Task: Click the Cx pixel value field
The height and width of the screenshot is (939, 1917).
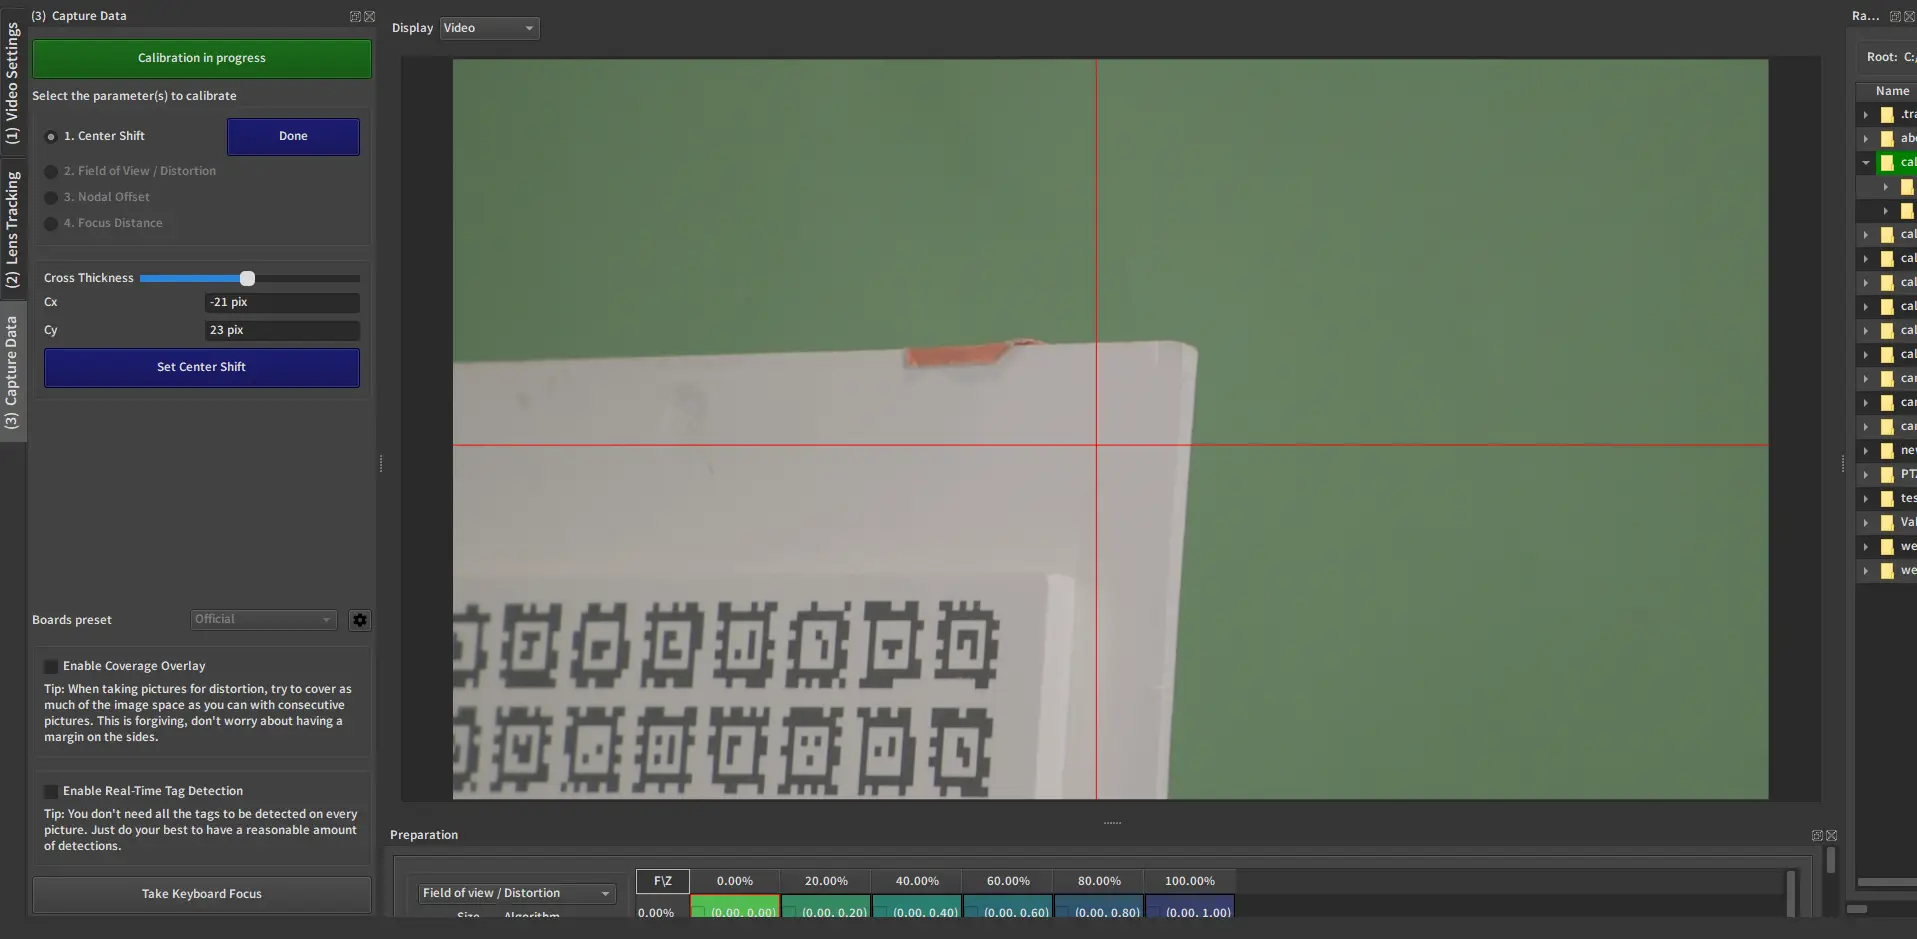Action: (281, 302)
